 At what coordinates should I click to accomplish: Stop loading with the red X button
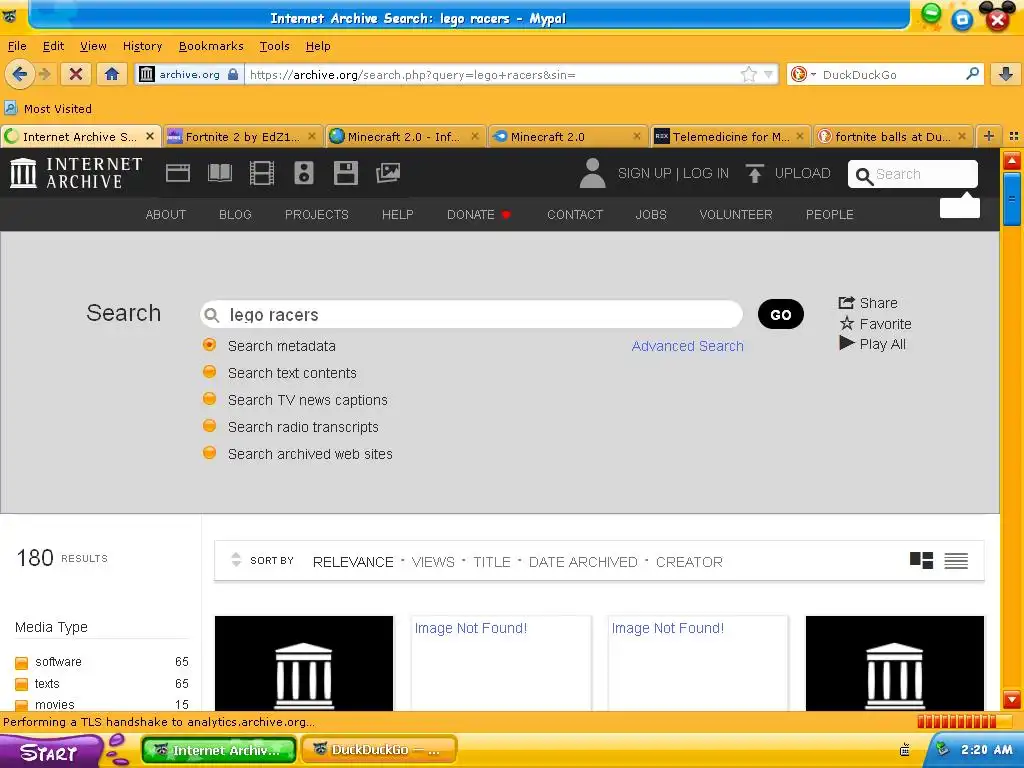(76, 74)
